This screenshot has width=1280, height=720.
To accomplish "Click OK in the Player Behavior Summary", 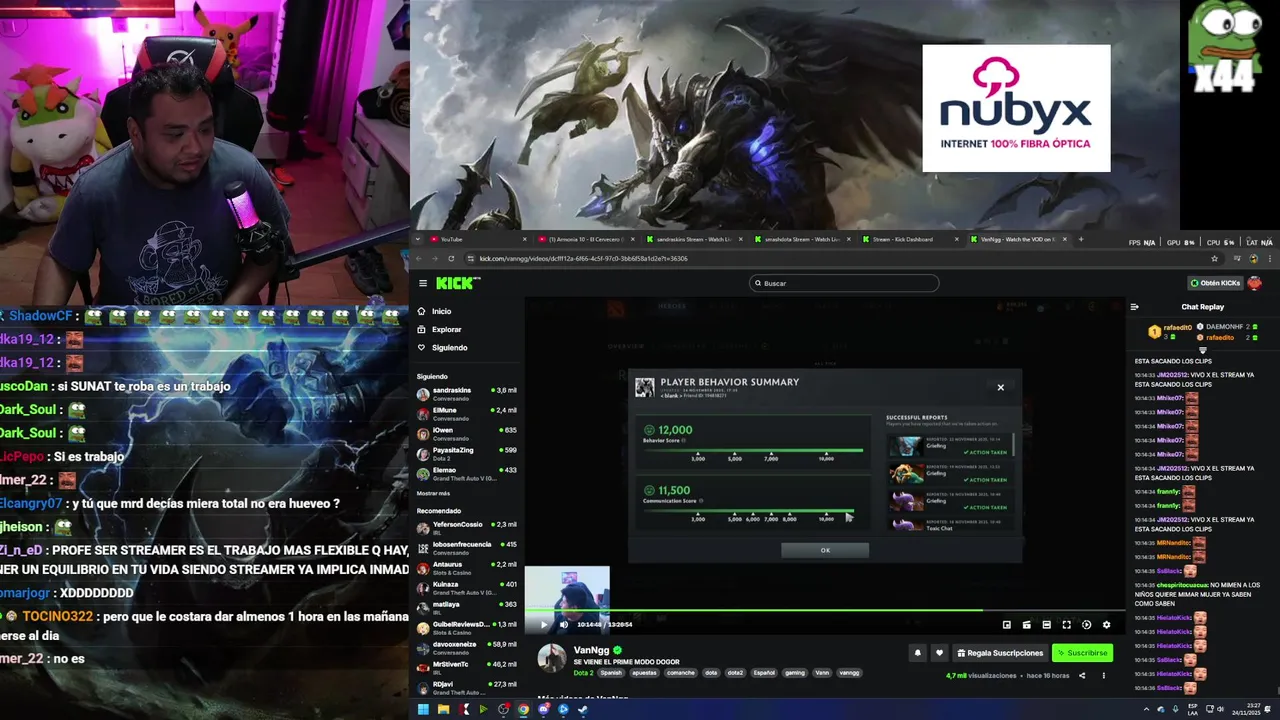I will point(825,550).
